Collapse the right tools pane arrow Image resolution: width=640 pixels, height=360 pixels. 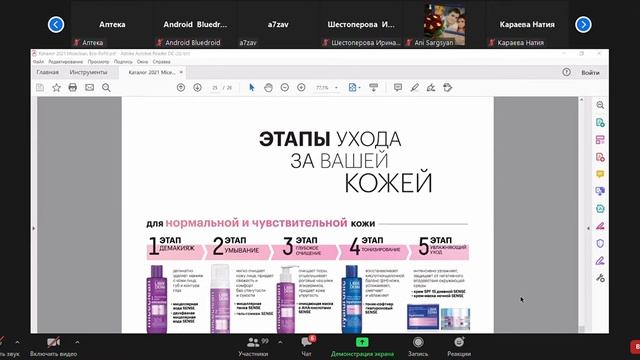(x=588, y=228)
